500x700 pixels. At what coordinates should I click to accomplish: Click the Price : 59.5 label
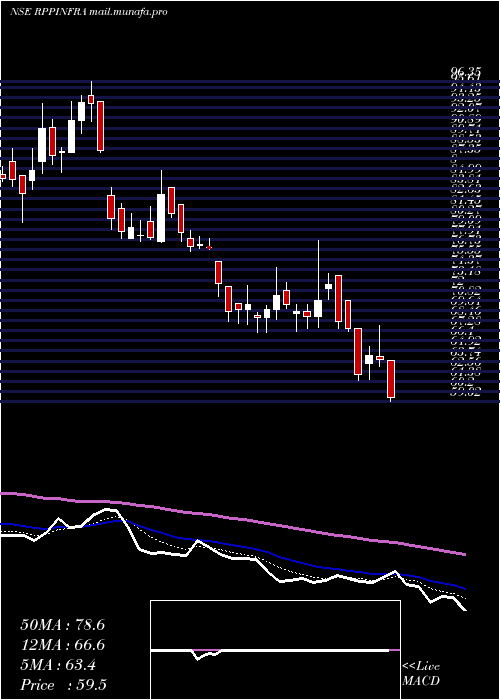tap(63, 685)
